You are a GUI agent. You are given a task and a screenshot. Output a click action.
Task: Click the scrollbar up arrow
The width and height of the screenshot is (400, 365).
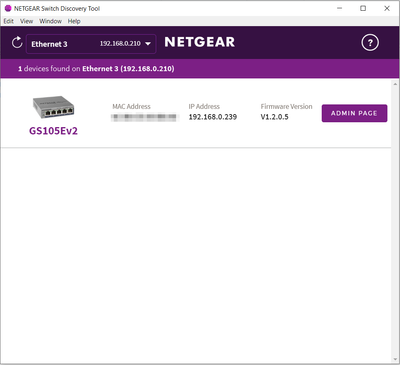click(396, 84)
